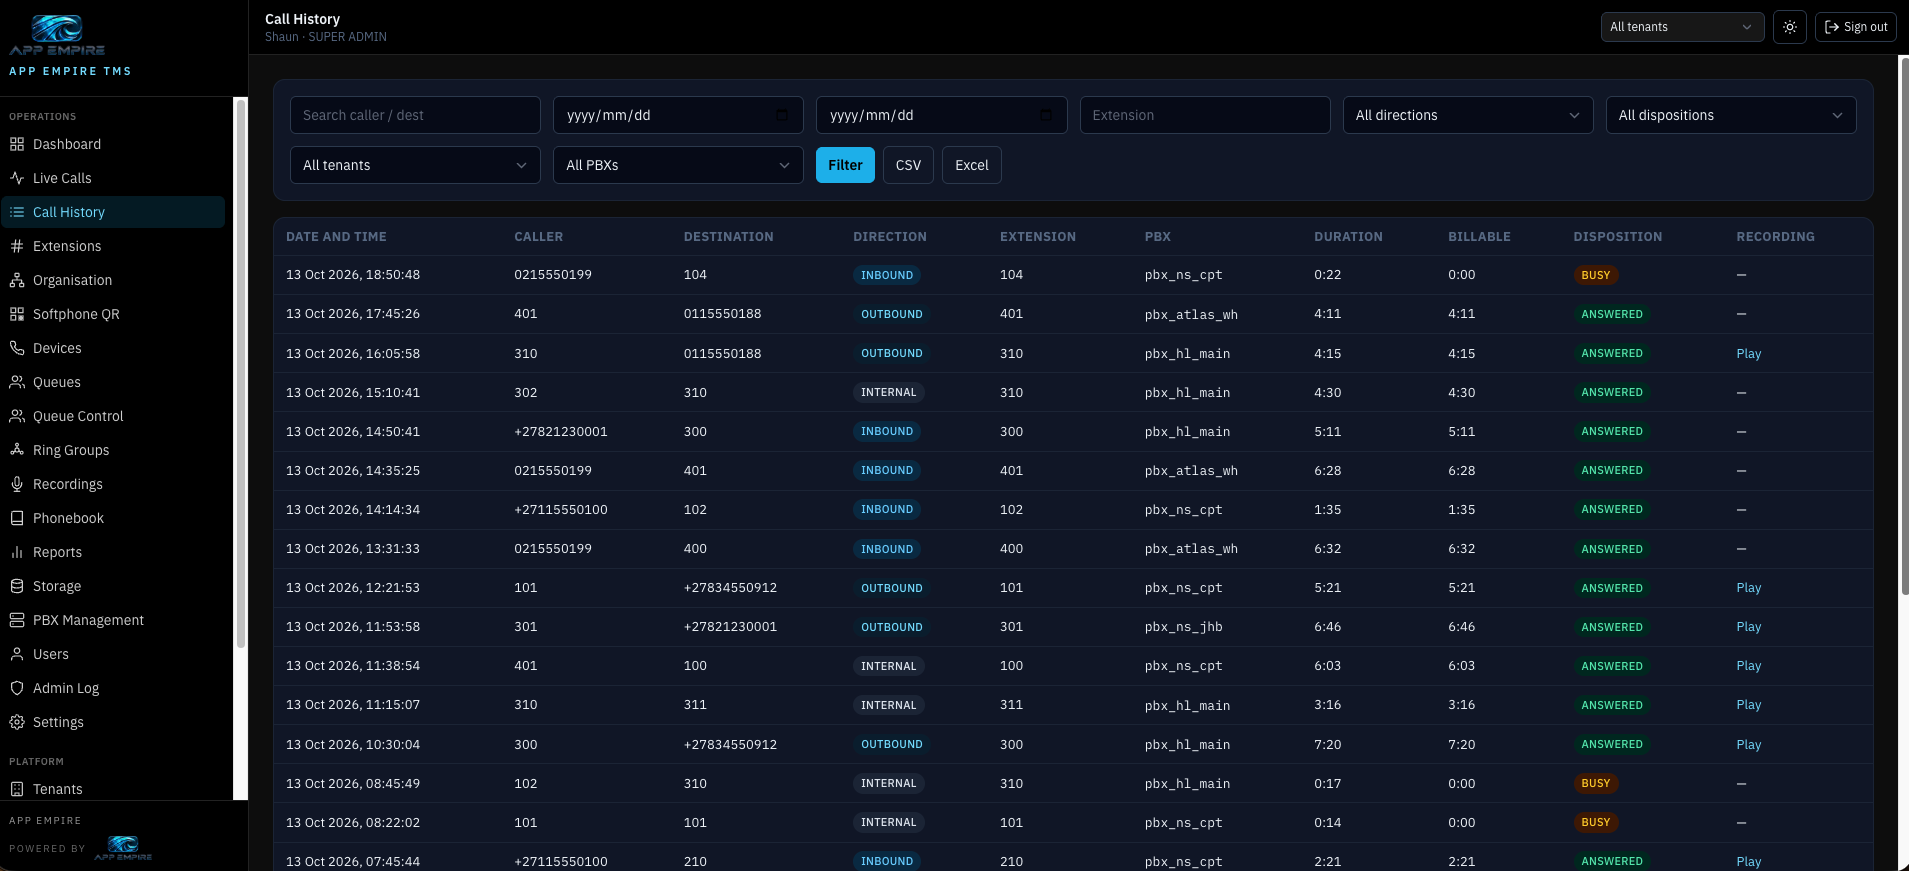Click the Sign out button
The width and height of the screenshot is (1909, 871).
[x=1856, y=27]
